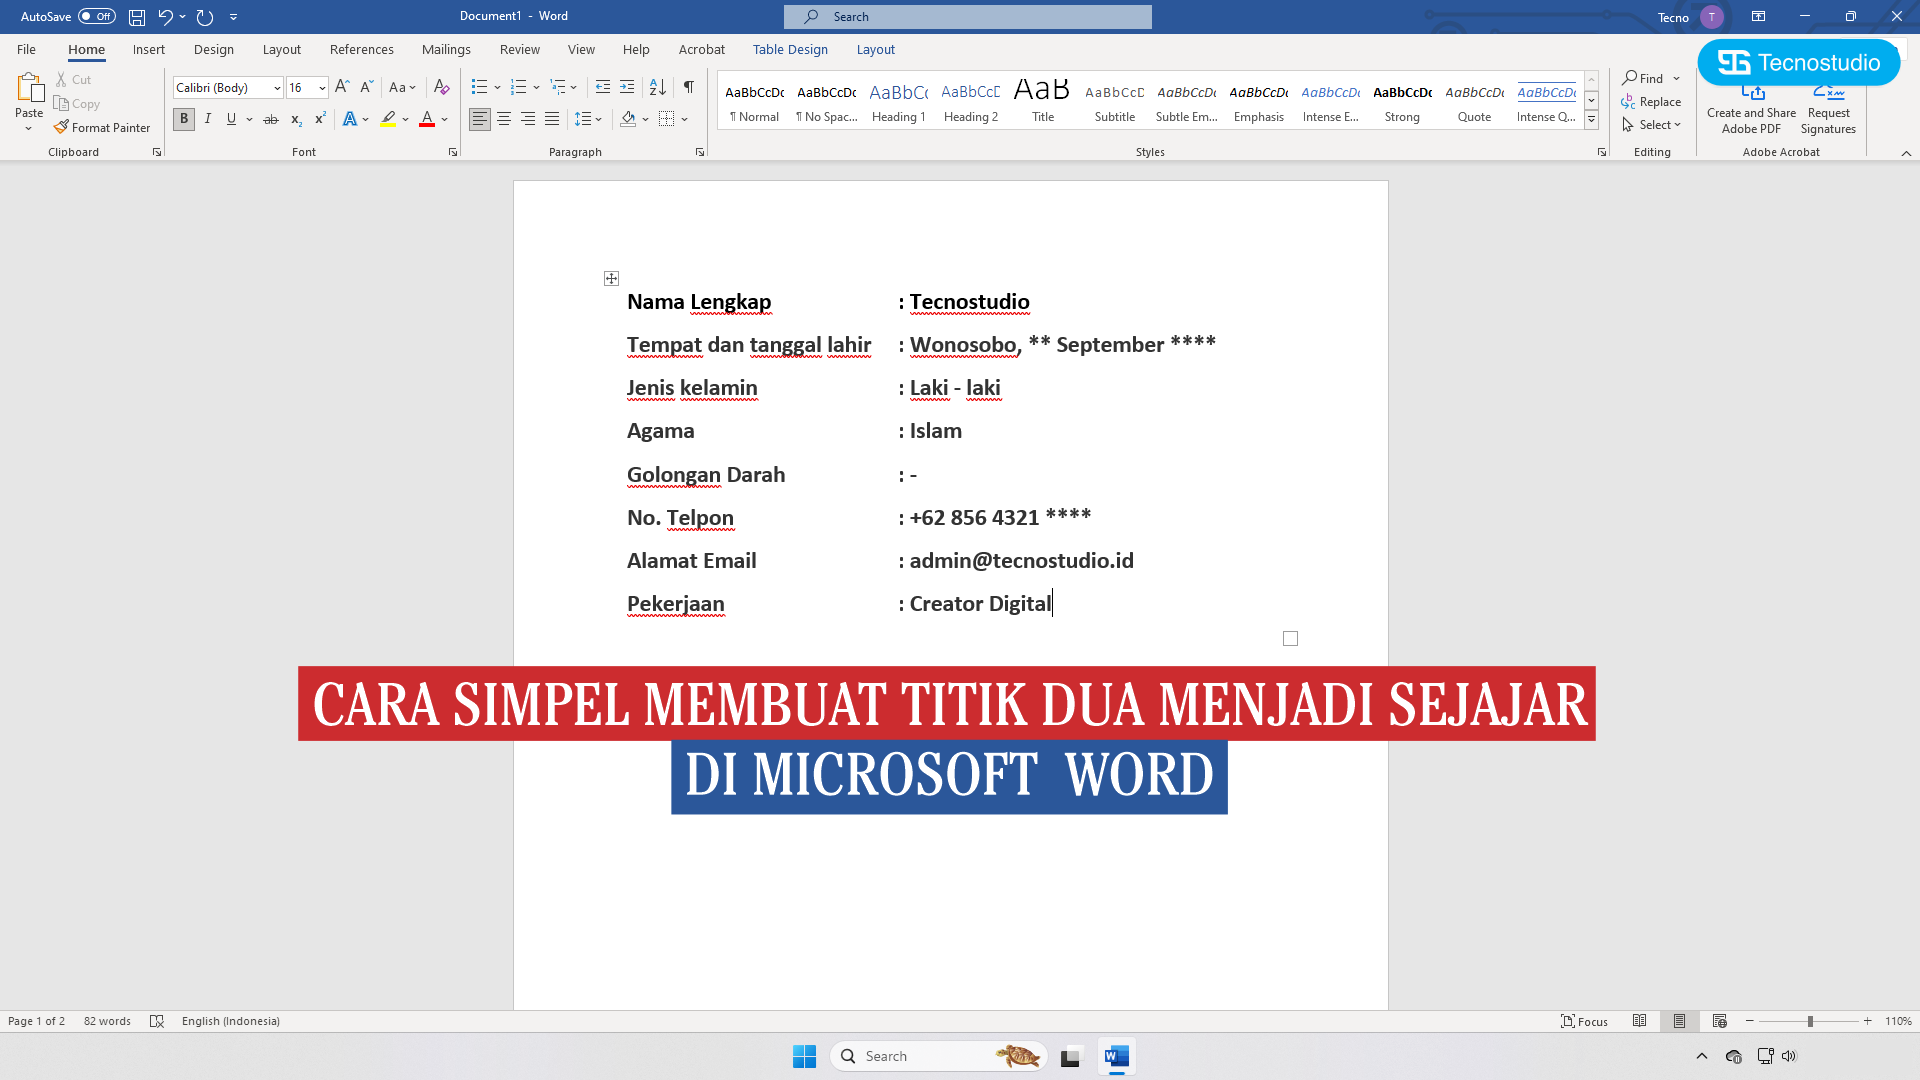This screenshot has width=1920, height=1080.
Task: Open the font name dropdown
Action: pyautogui.click(x=277, y=88)
